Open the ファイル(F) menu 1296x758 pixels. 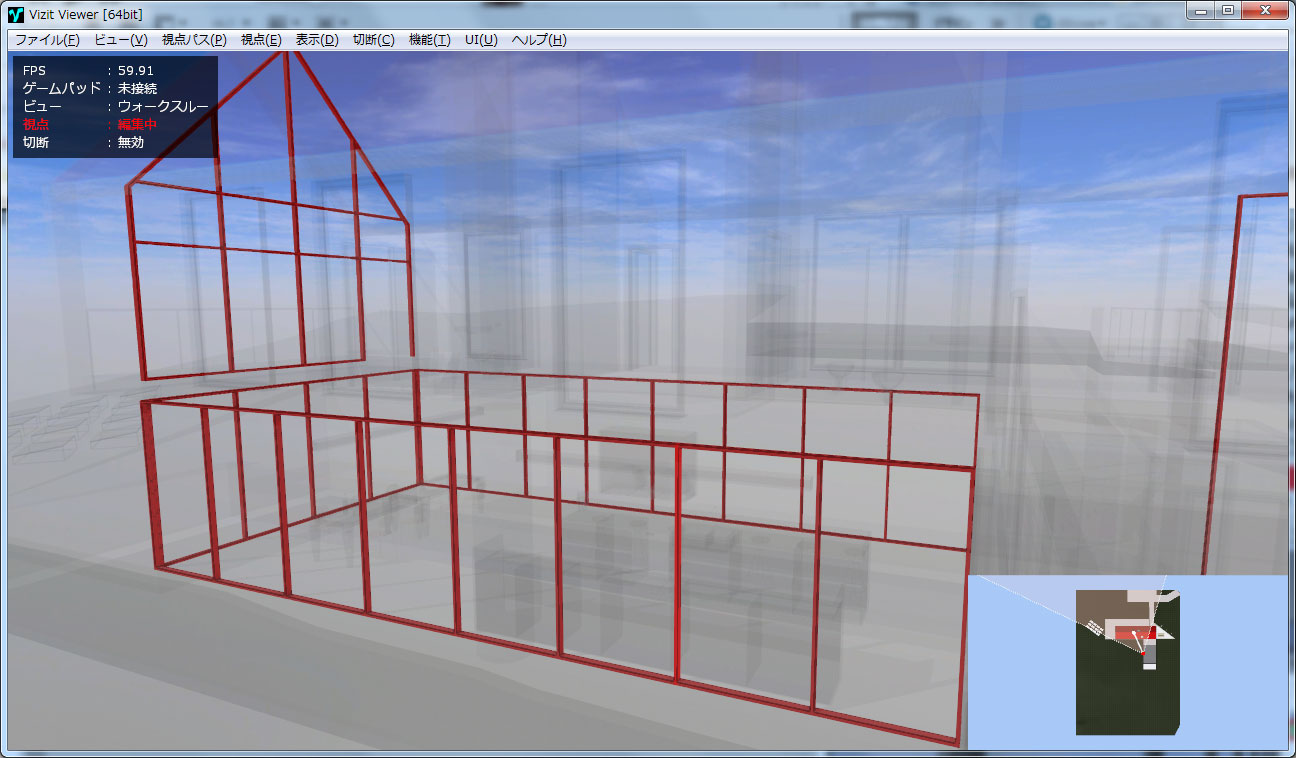[x=47, y=40]
